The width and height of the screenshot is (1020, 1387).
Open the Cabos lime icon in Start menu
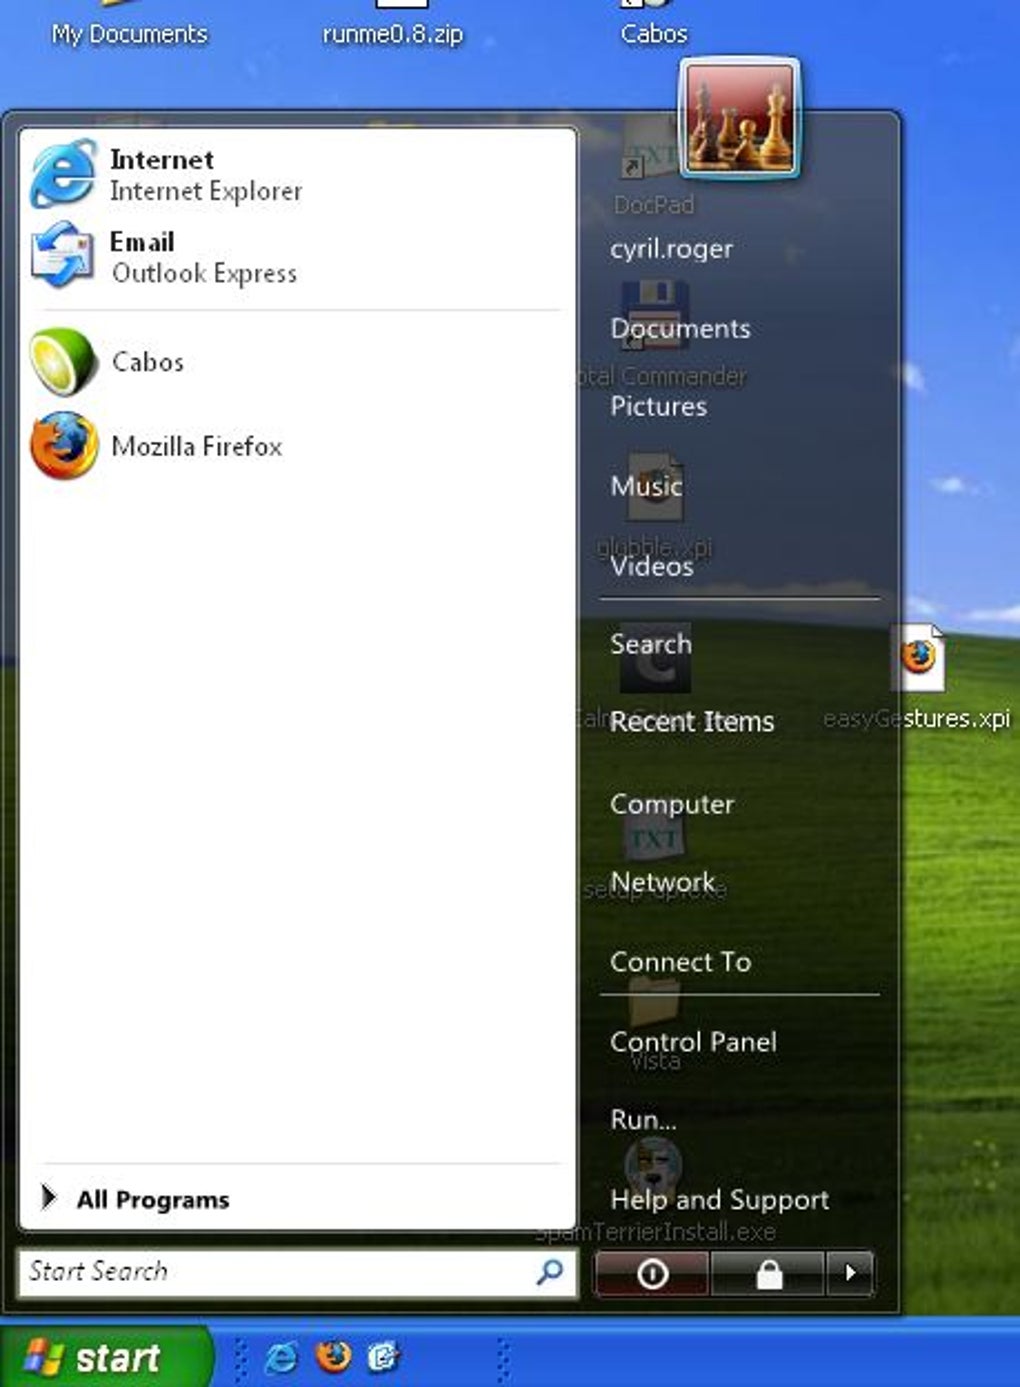coord(63,361)
